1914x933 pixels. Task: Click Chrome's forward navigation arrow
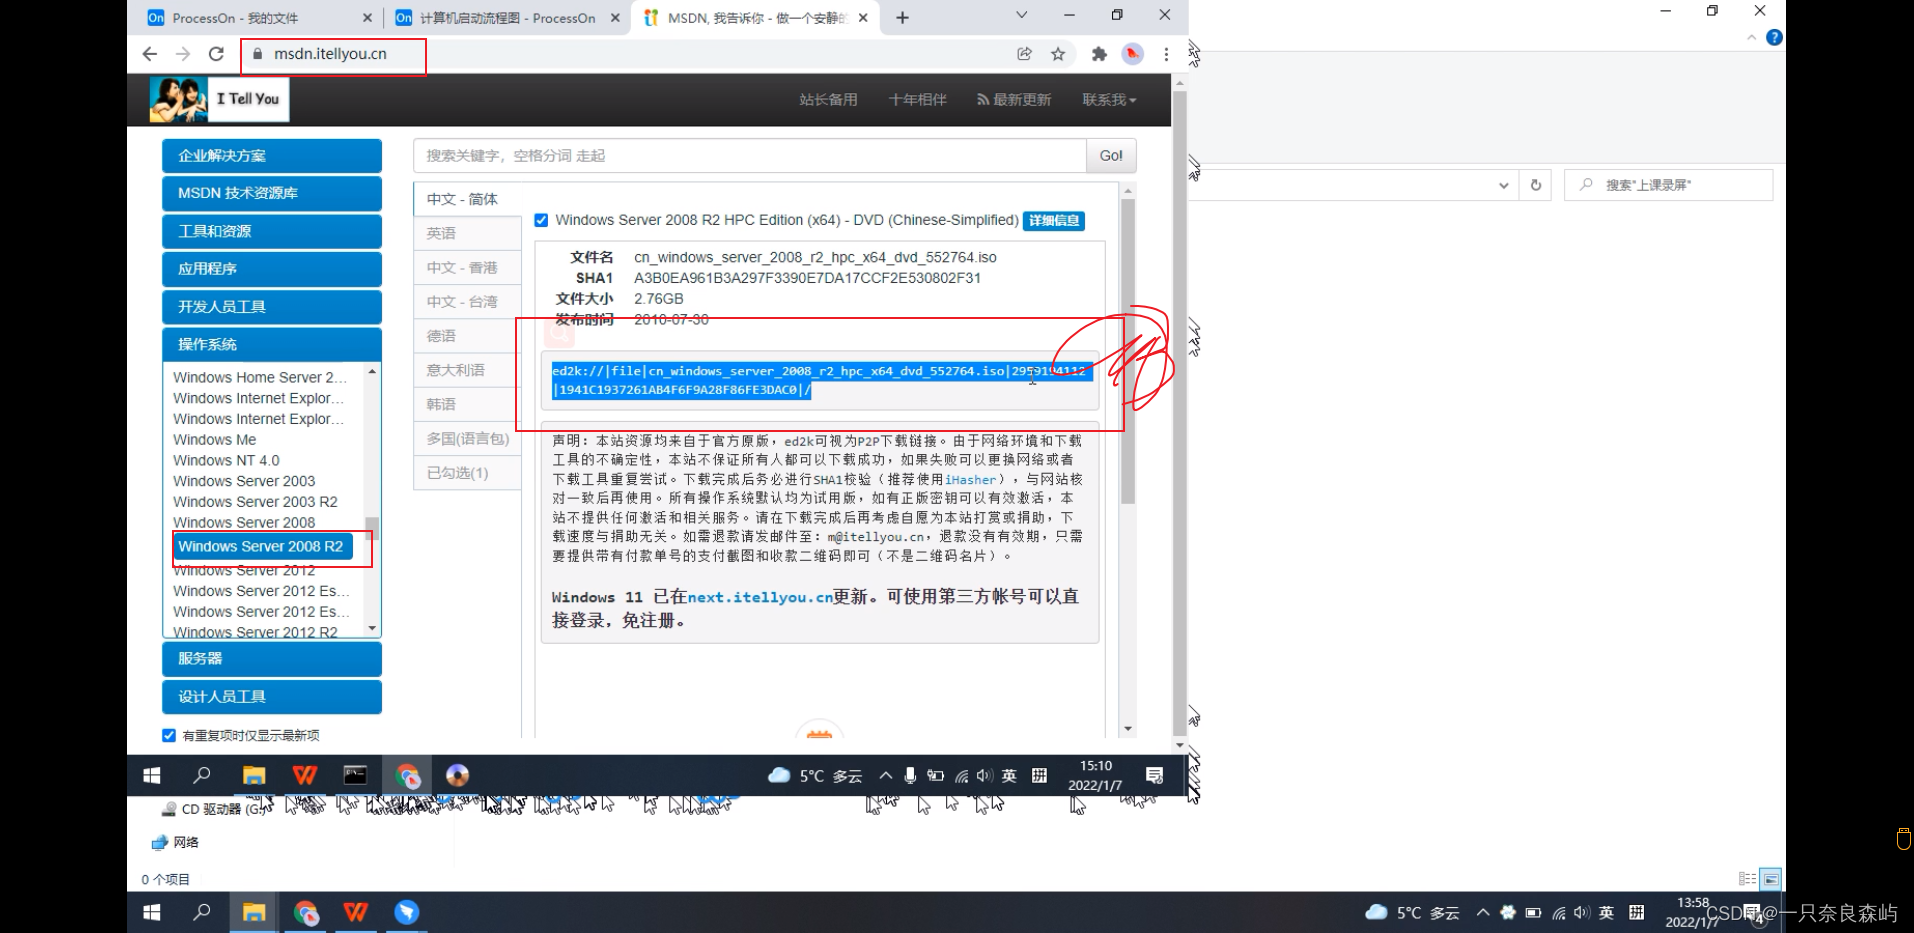(183, 54)
